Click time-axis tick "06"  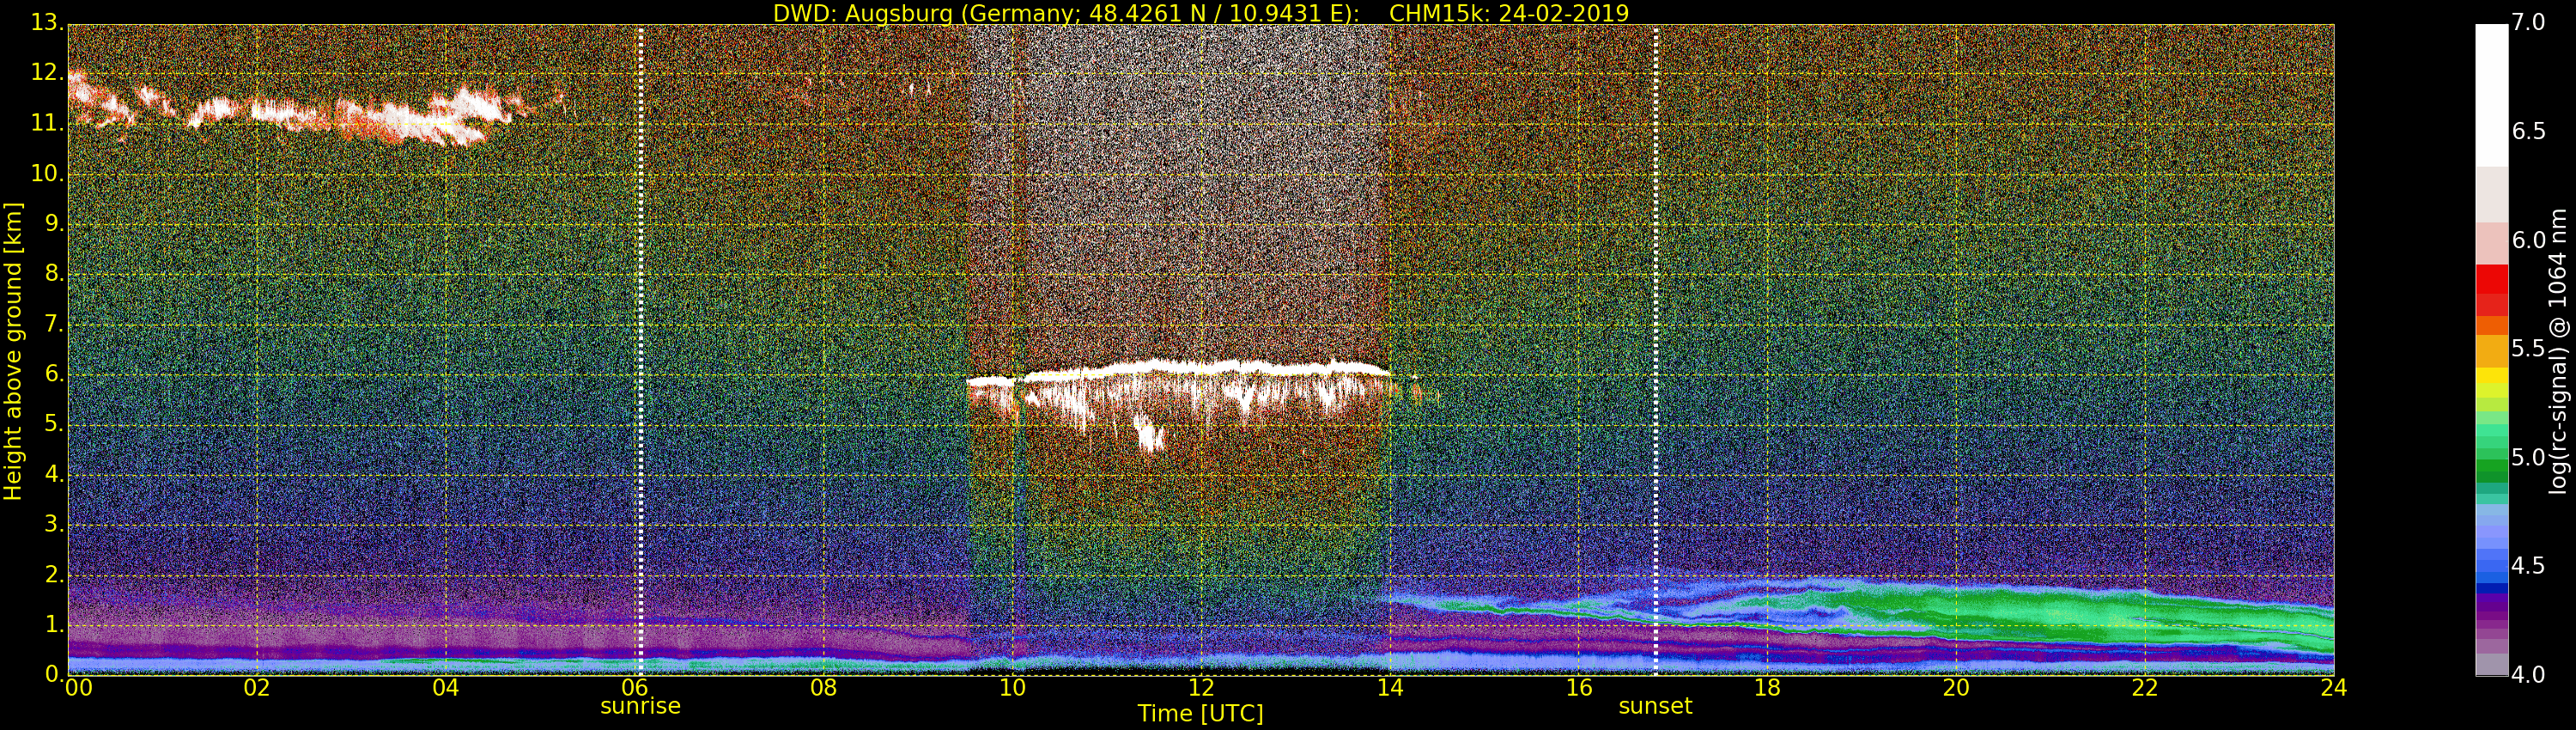tap(635, 688)
